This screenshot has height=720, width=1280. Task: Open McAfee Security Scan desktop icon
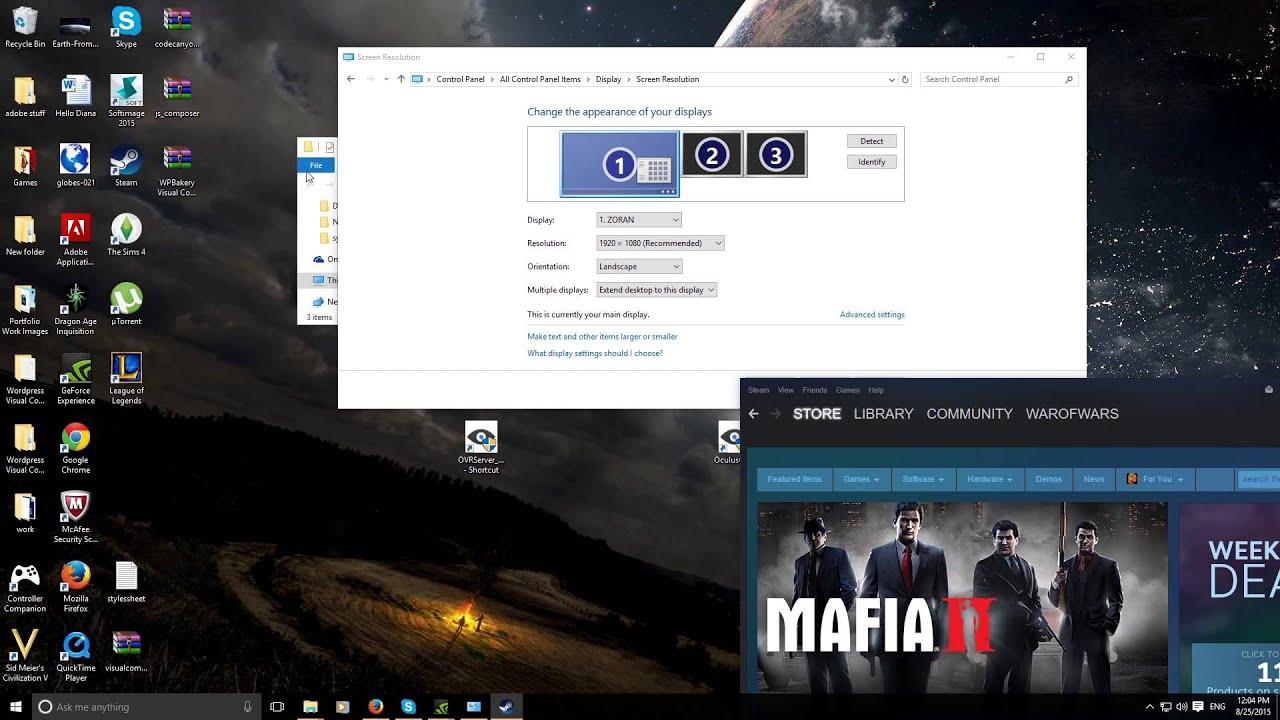[76, 517]
